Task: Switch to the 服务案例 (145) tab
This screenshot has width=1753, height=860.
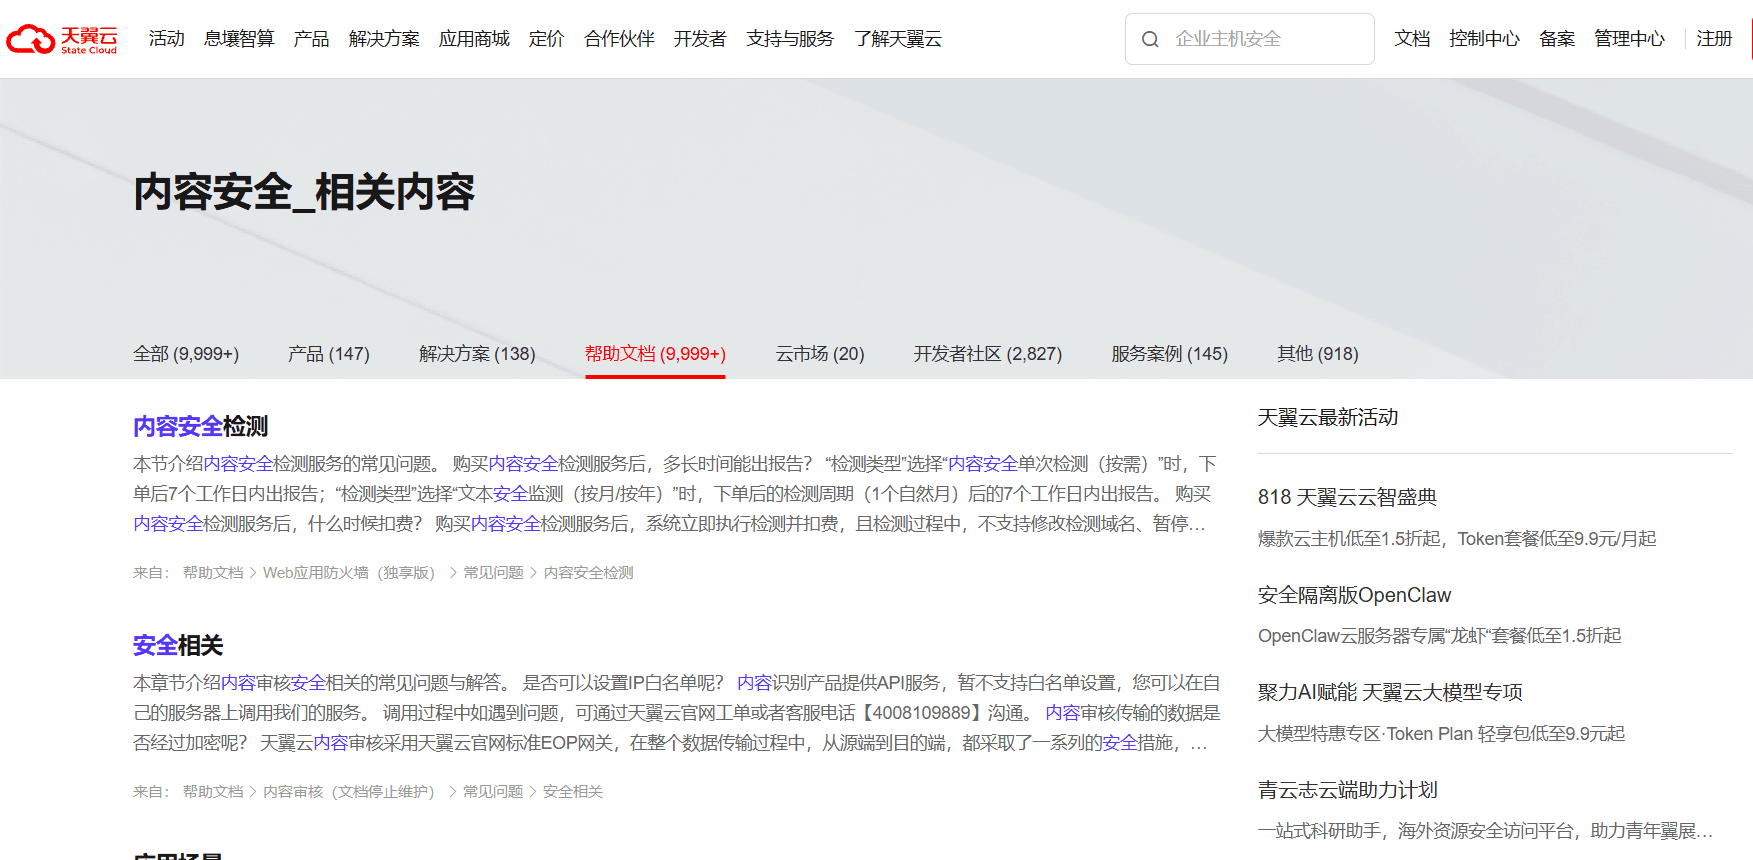Action: pos(1169,354)
